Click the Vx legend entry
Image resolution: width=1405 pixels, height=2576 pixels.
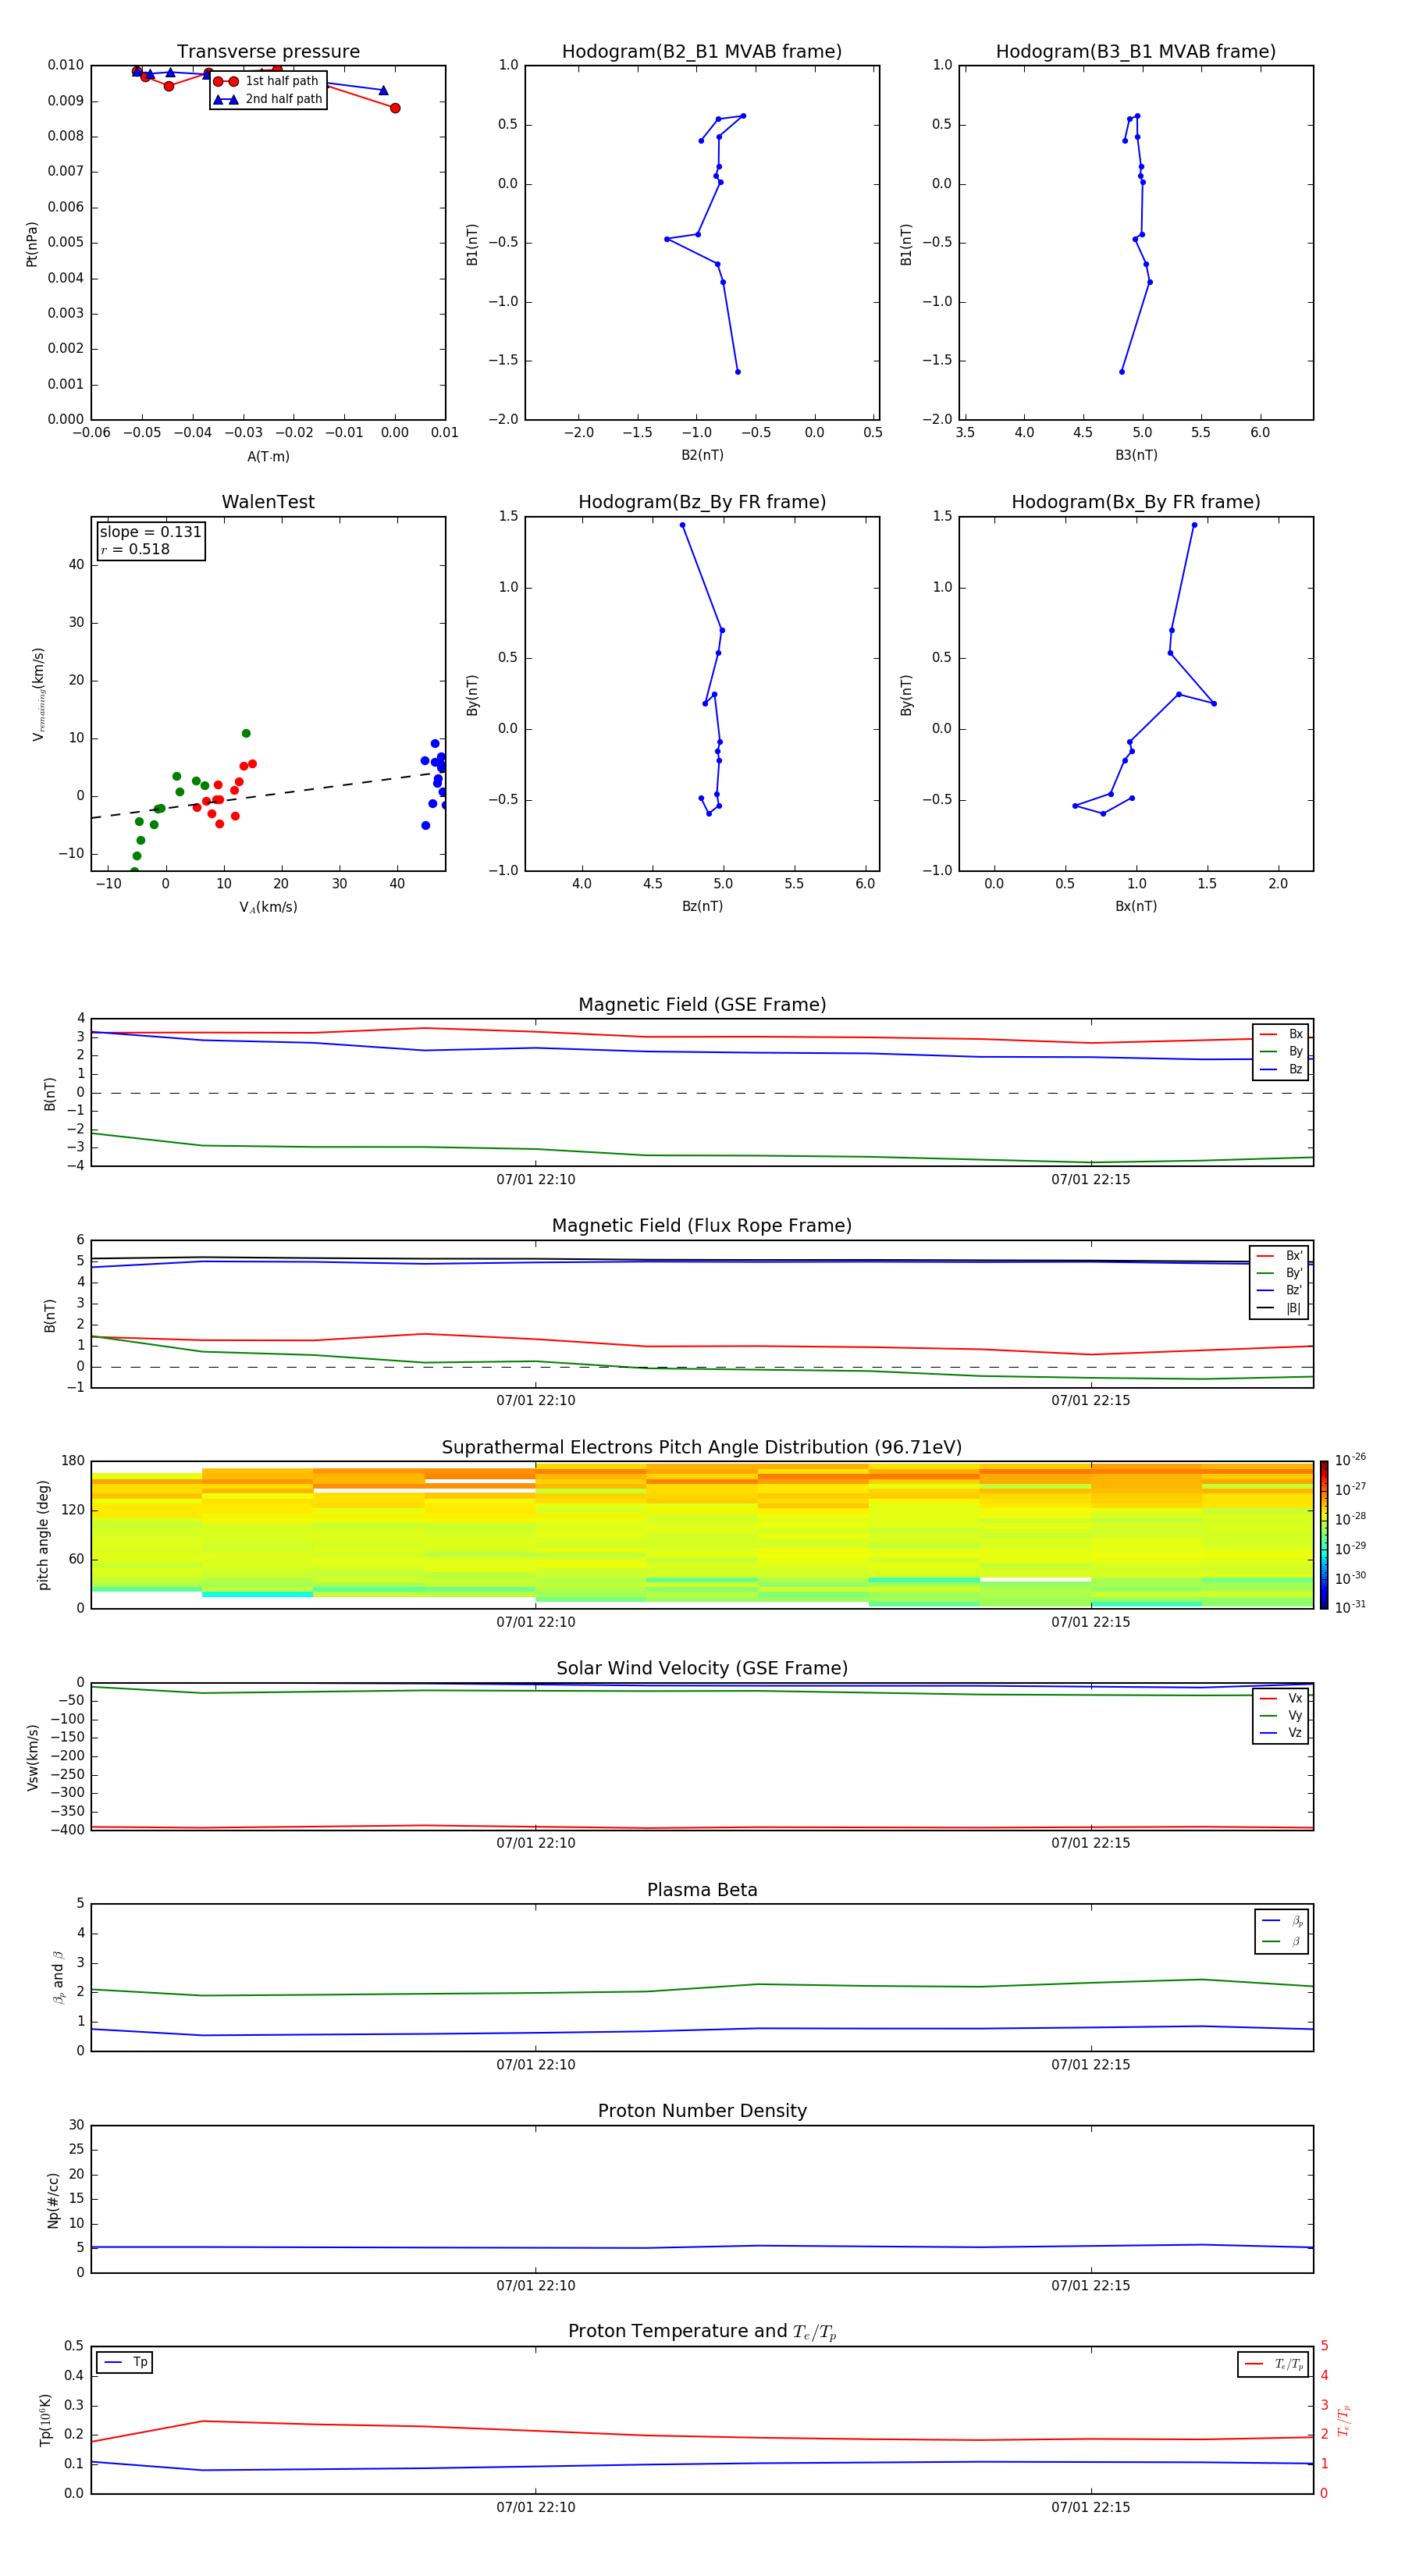pos(1281,1698)
